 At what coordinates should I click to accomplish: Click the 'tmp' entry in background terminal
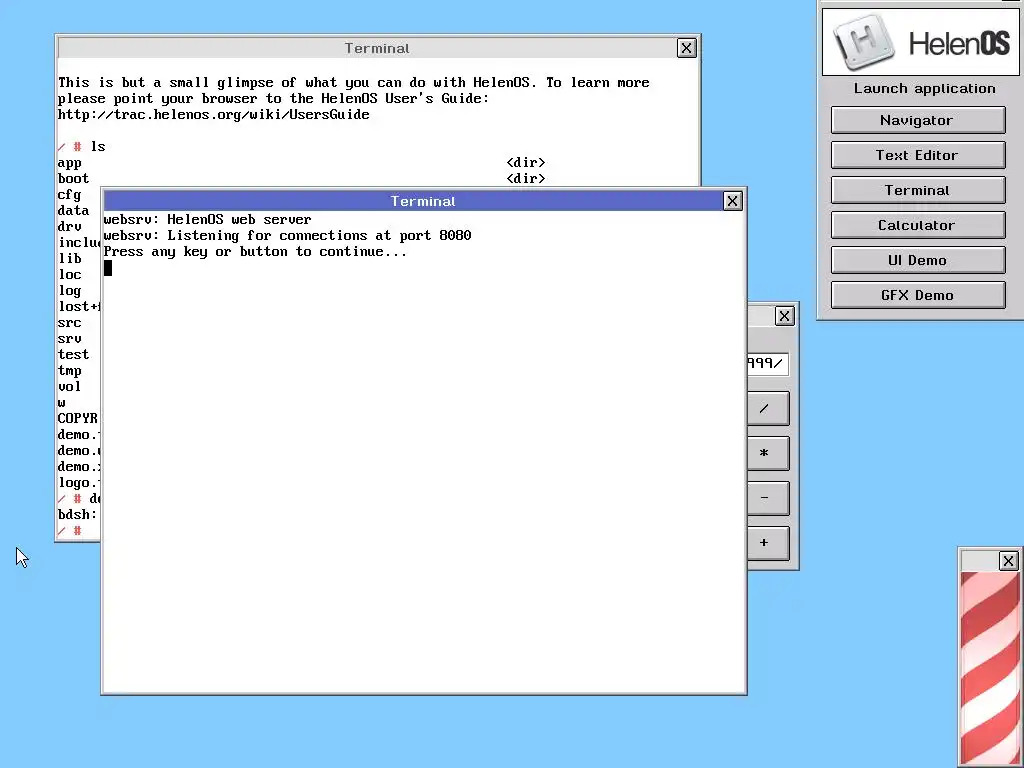(69, 371)
